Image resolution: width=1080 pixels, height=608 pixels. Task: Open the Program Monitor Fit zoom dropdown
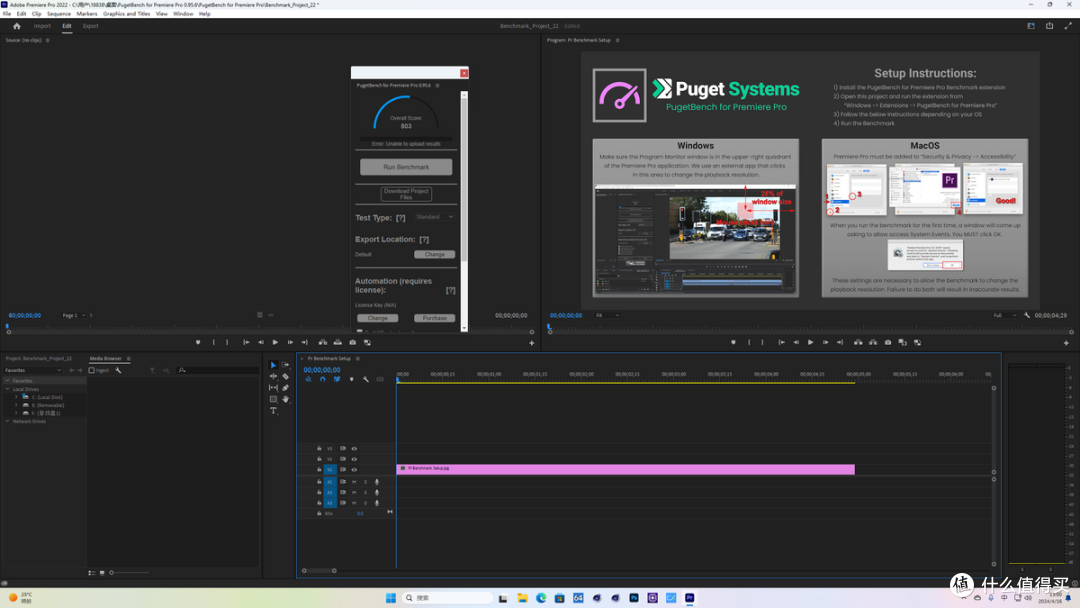[x=608, y=315]
